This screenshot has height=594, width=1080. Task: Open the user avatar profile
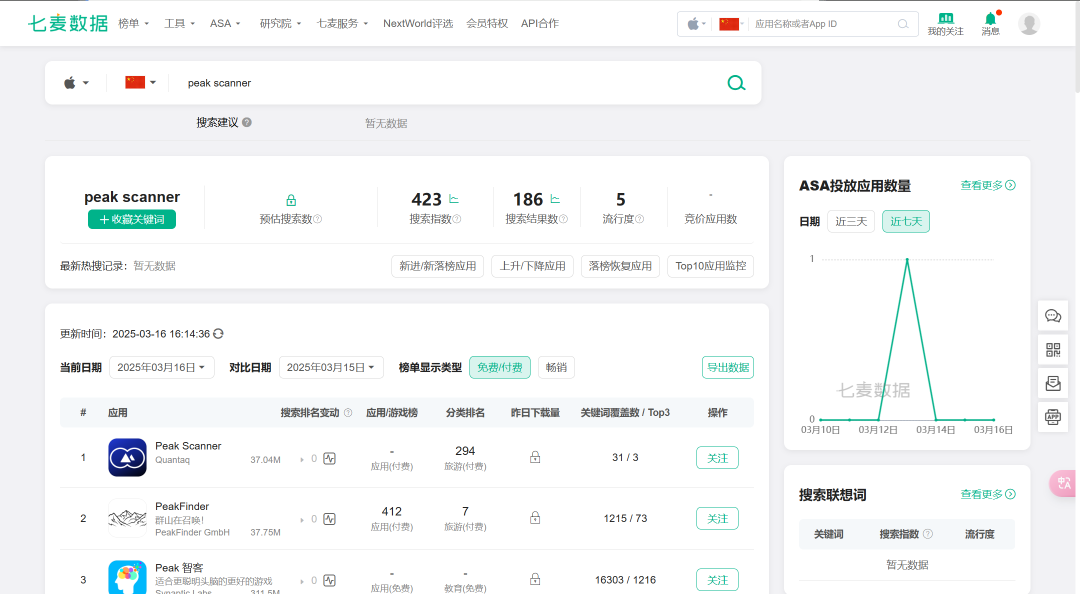pyautogui.click(x=1029, y=24)
